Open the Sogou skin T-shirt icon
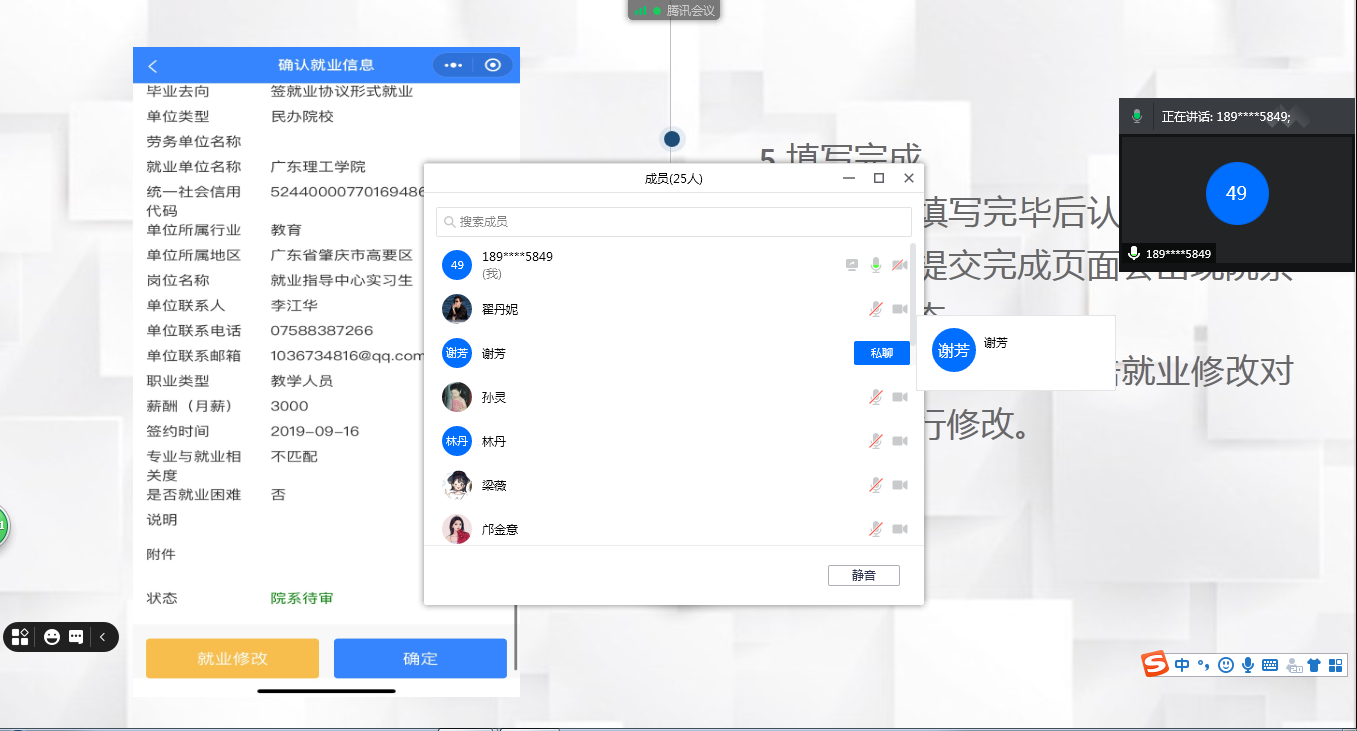1357x731 pixels. pyautogui.click(x=1314, y=664)
